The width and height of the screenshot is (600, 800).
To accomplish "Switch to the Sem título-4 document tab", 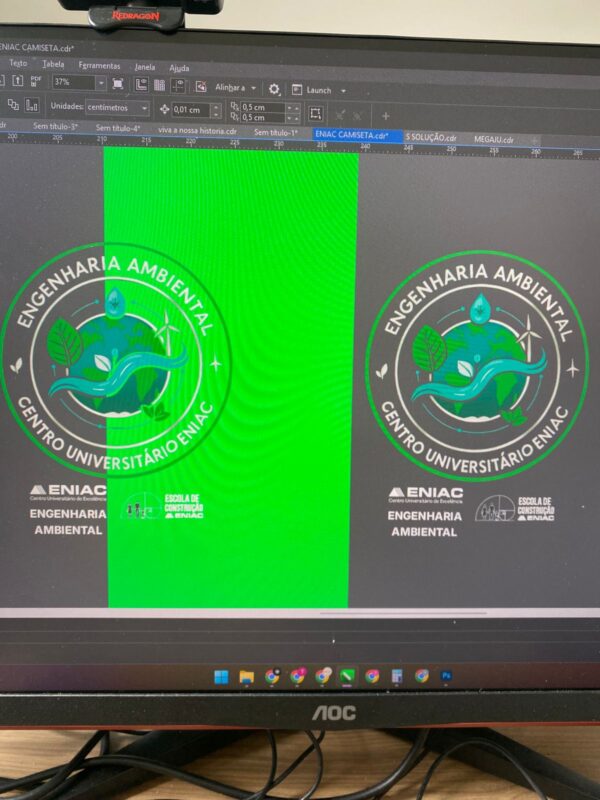I will [x=118, y=128].
